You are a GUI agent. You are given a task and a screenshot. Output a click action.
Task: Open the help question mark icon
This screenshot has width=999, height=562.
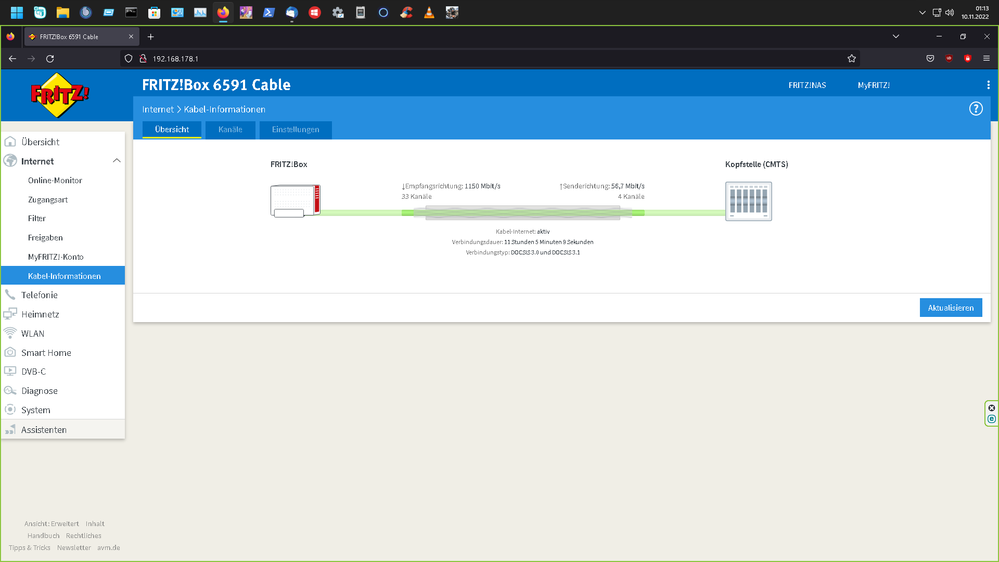[975, 109]
